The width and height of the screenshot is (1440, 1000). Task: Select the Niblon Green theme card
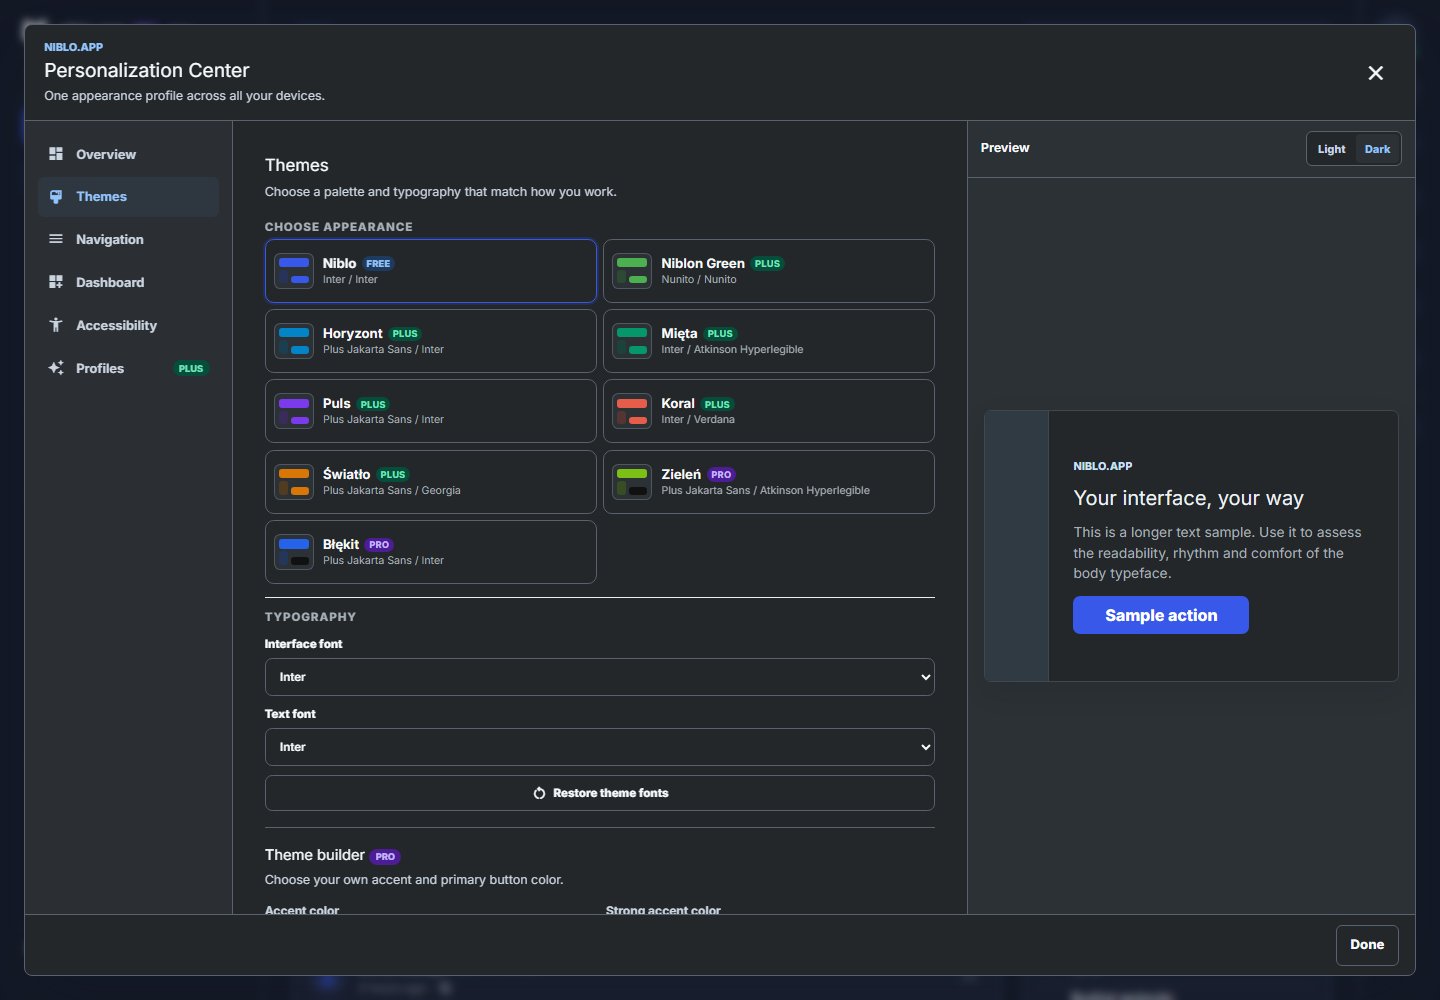[768, 271]
